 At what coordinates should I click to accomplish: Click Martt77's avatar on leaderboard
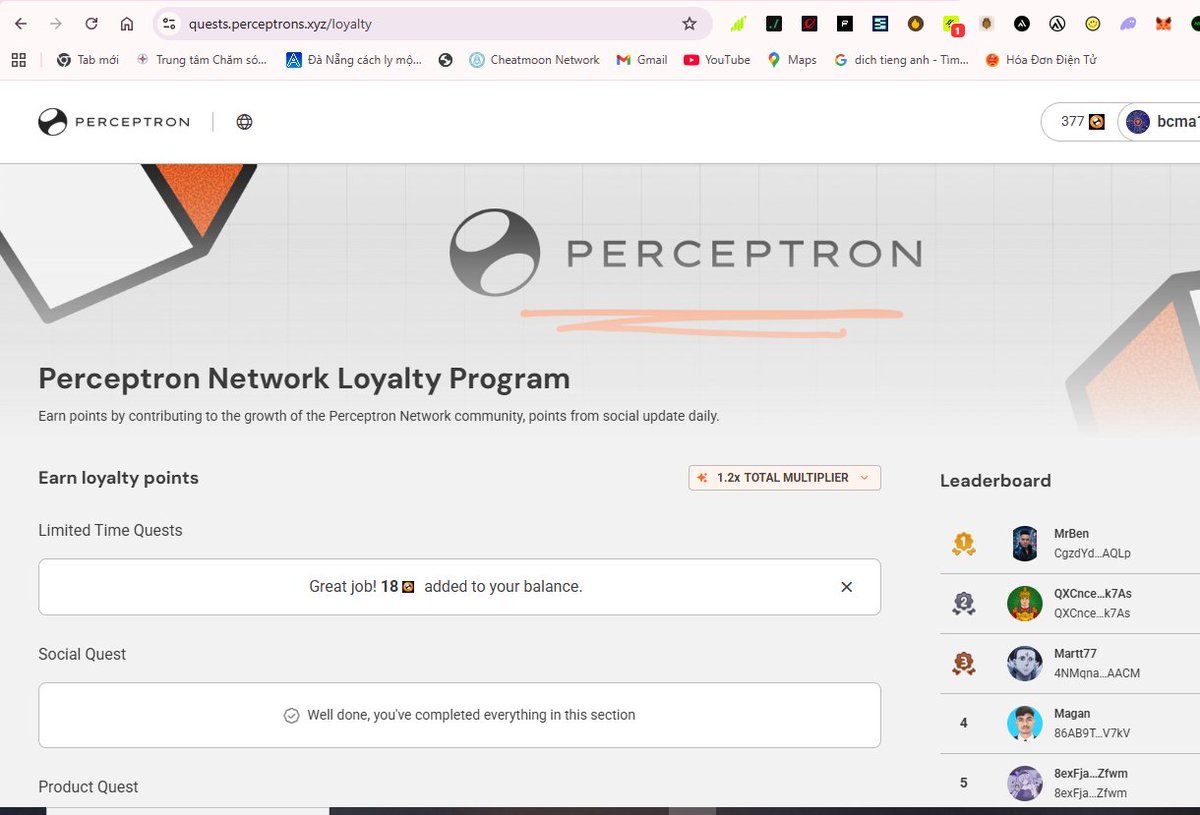pos(1025,664)
